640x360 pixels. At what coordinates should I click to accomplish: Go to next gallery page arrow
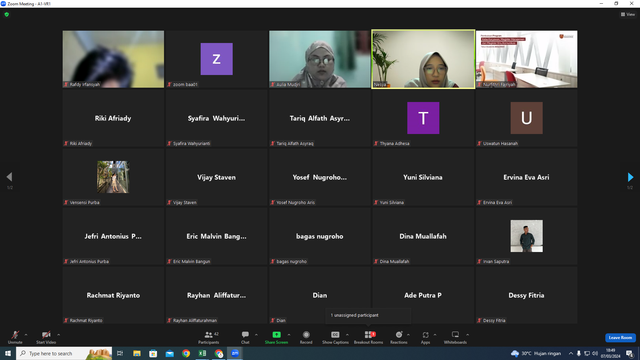pyautogui.click(x=630, y=177)
